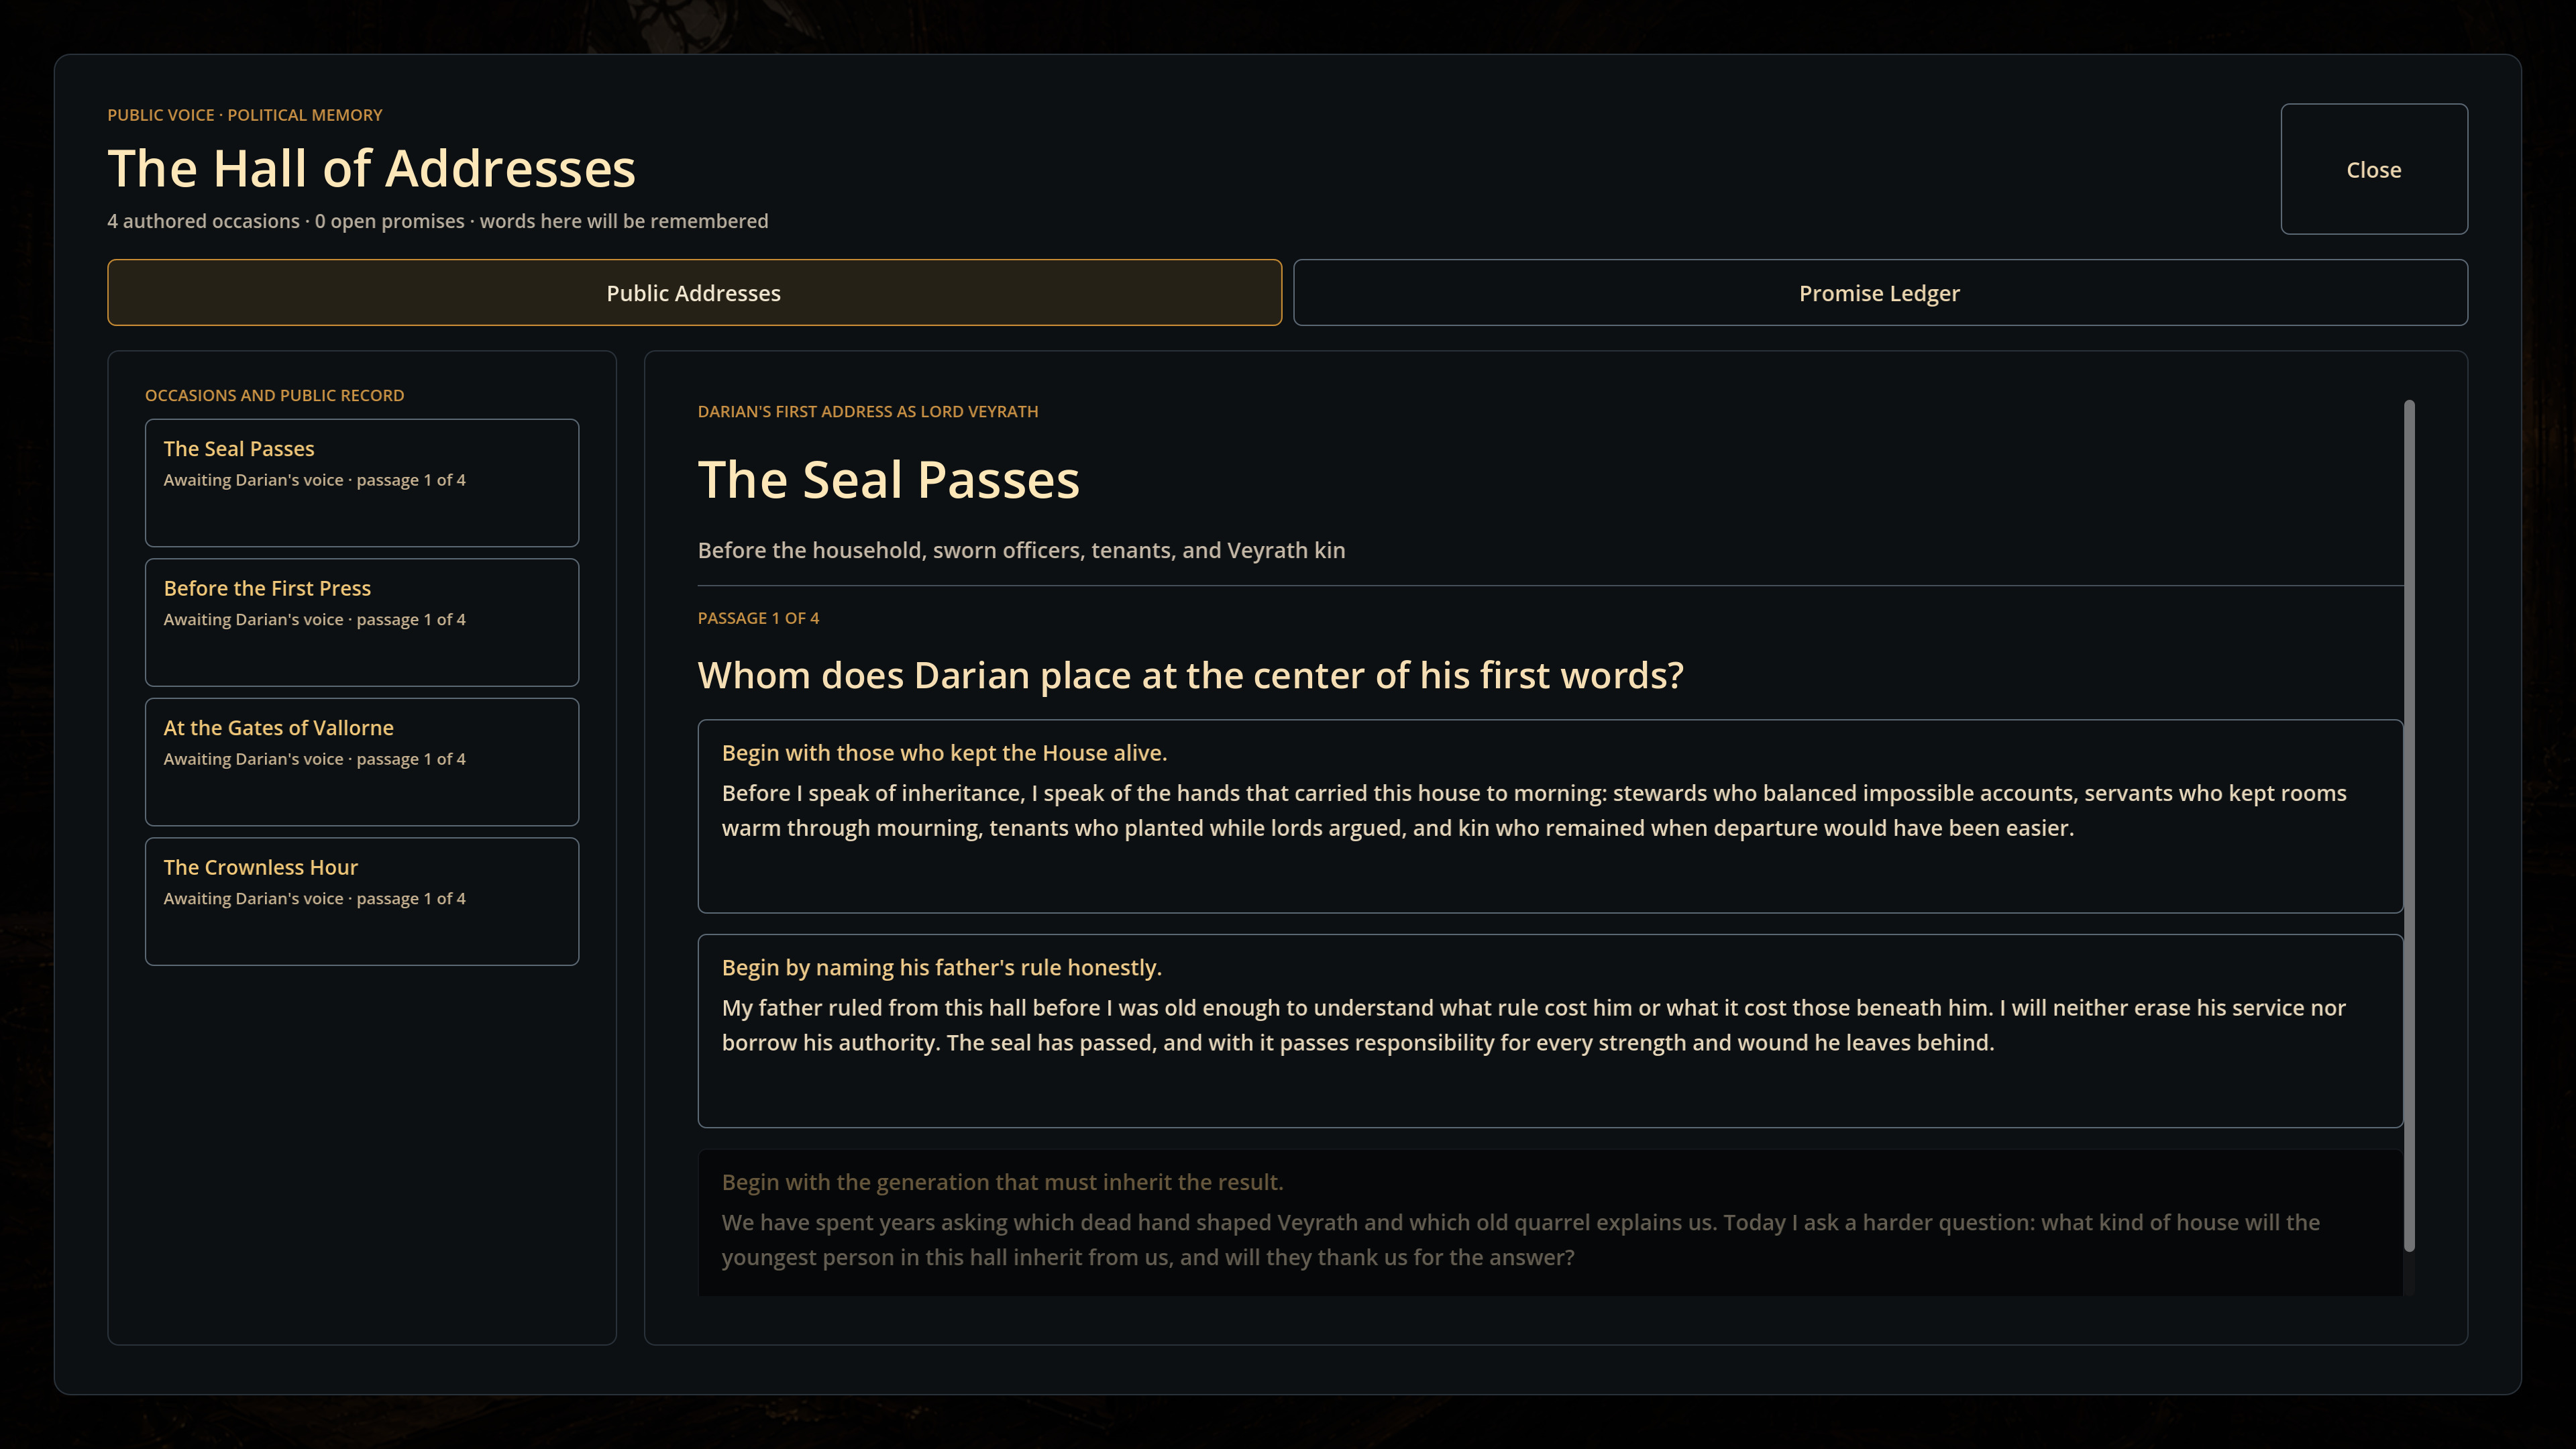The width and height of the screenshot is (2576, 1449).
Task: Pick 'Begin by naming his father's rule honestly'
Action: click(x=1550, y=1031)
